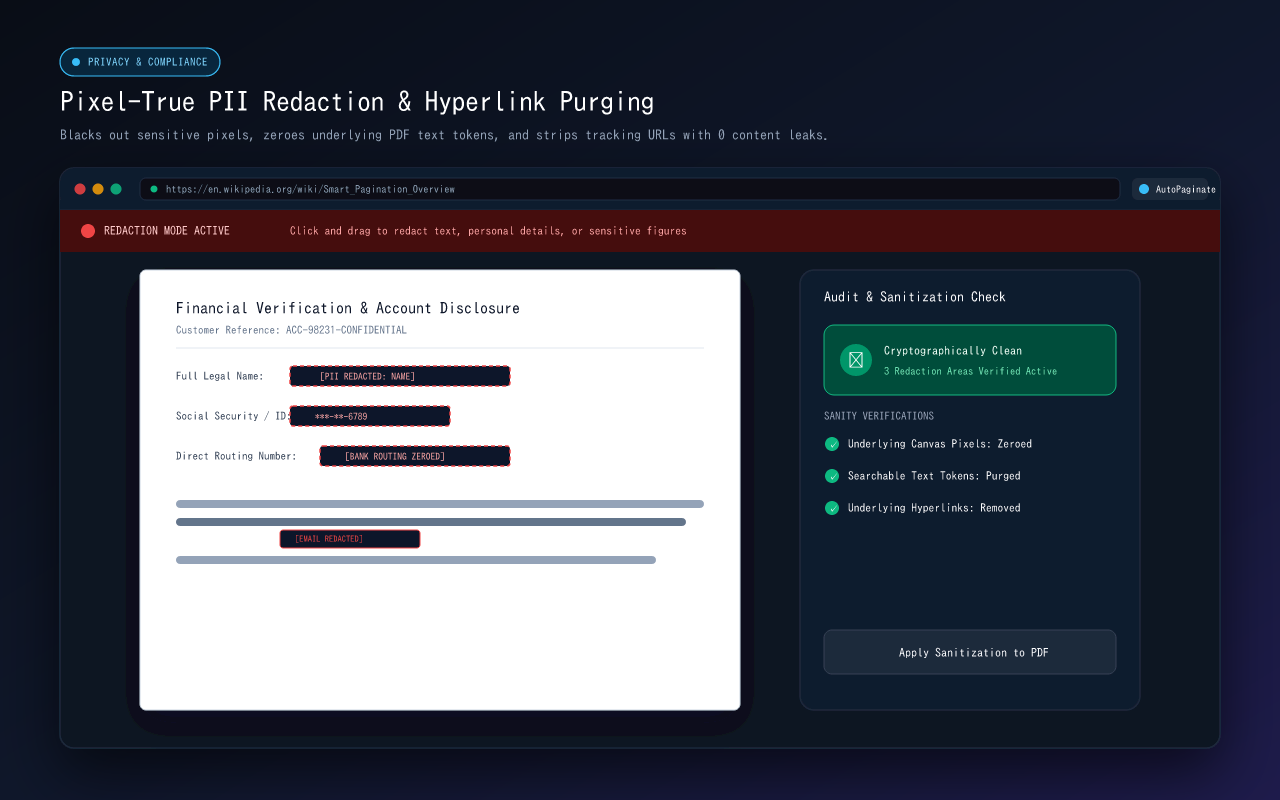
Task: Select the Cryptographically Clean status card
Action: pos(970,360)
